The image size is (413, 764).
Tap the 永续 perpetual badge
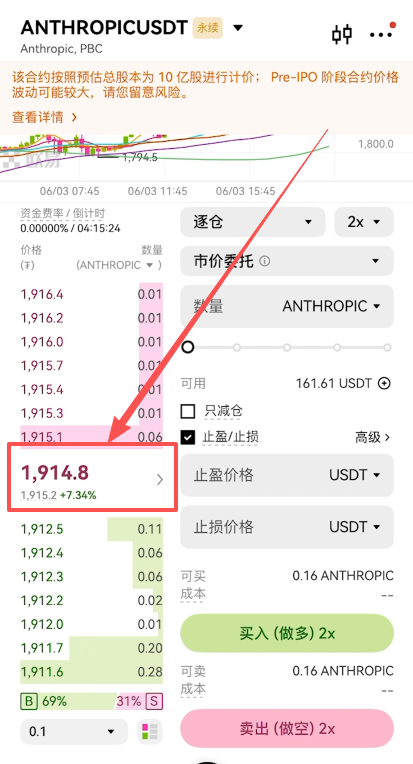208,28
